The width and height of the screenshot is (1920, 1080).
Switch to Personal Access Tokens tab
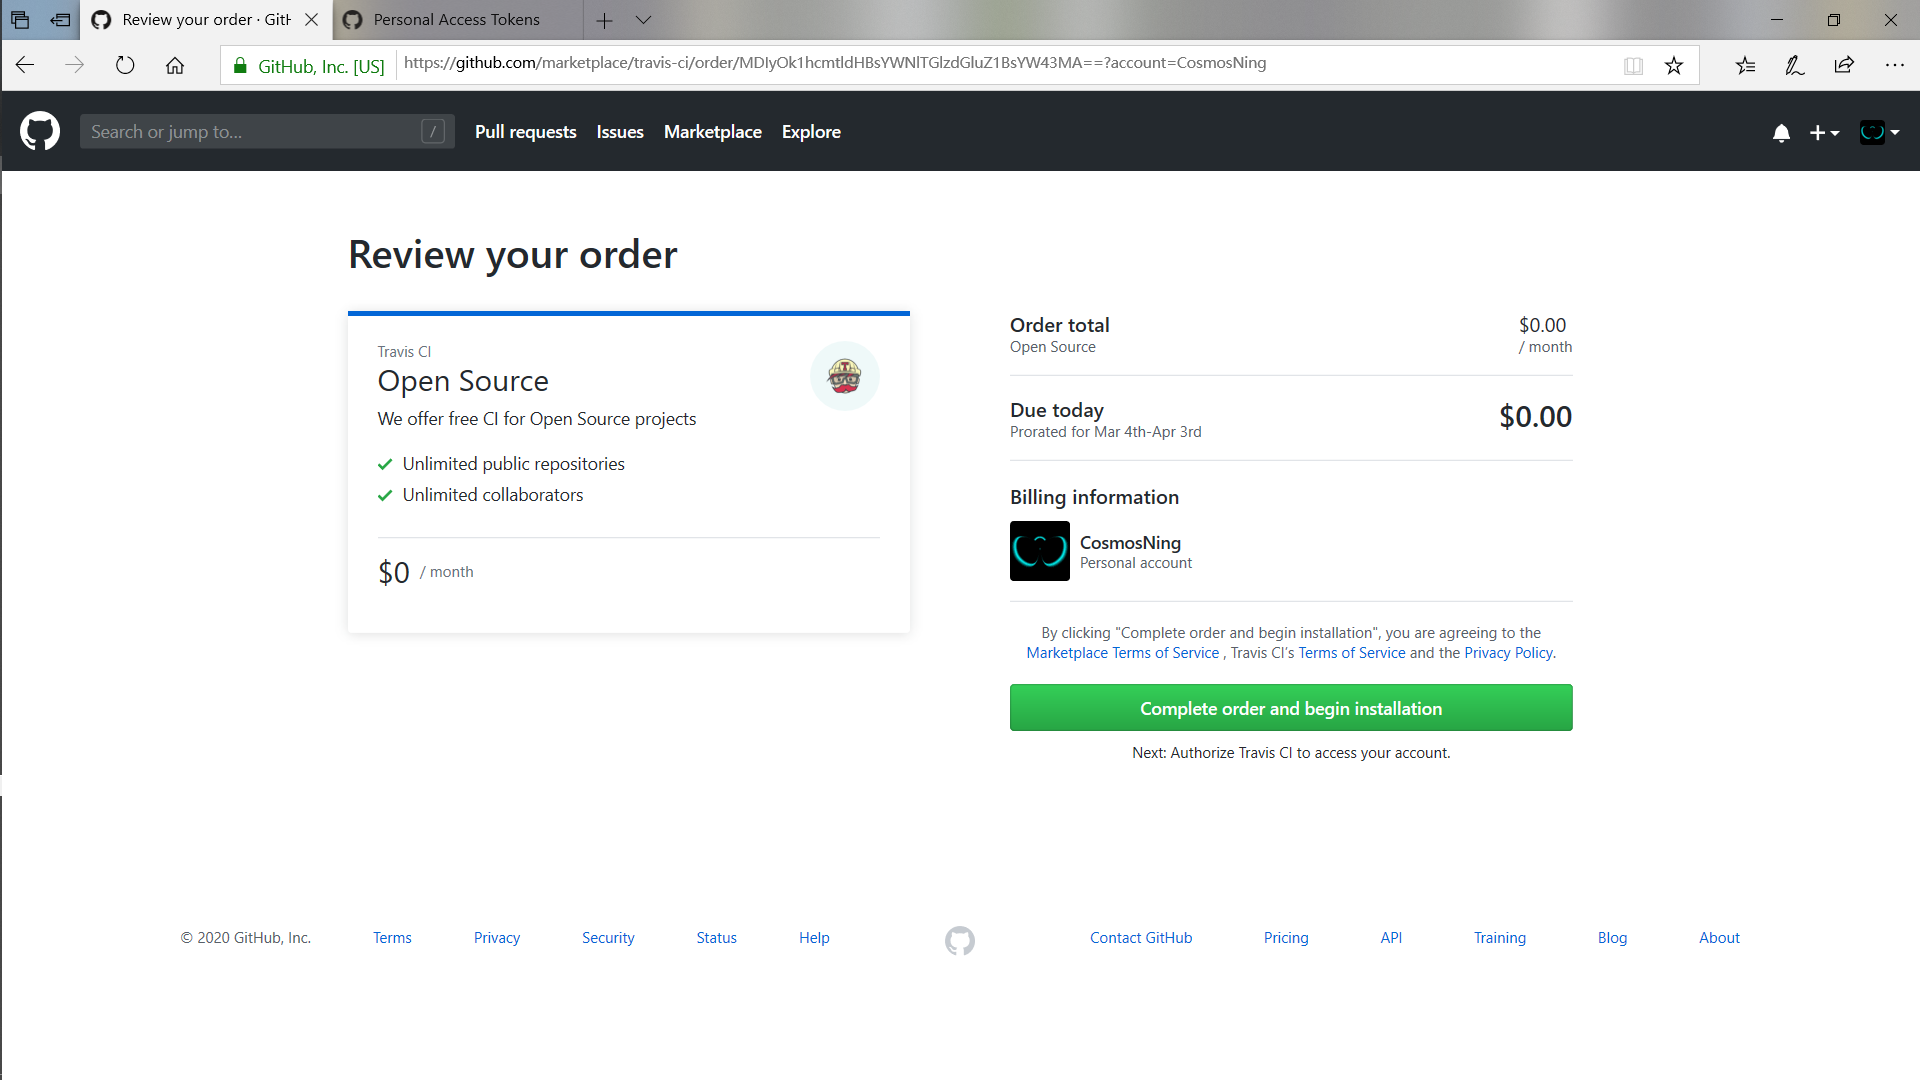[456, 19]
